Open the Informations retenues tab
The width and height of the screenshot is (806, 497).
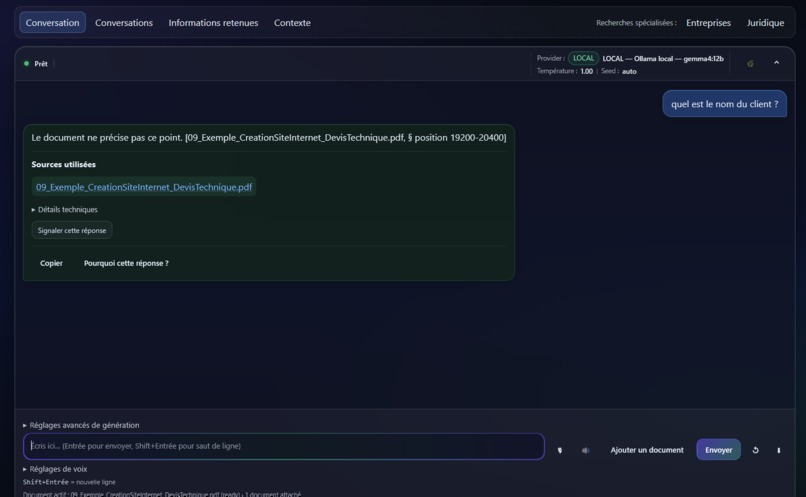tap(213, 23)
